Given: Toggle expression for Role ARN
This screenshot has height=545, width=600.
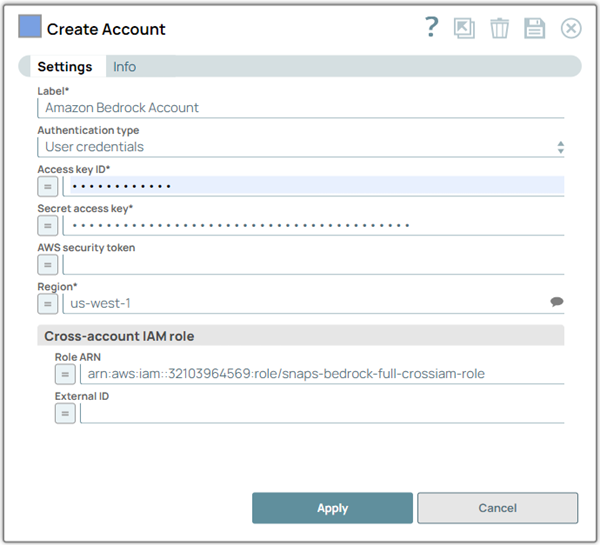Looking at the screenshot, I should tap(65, 374).
